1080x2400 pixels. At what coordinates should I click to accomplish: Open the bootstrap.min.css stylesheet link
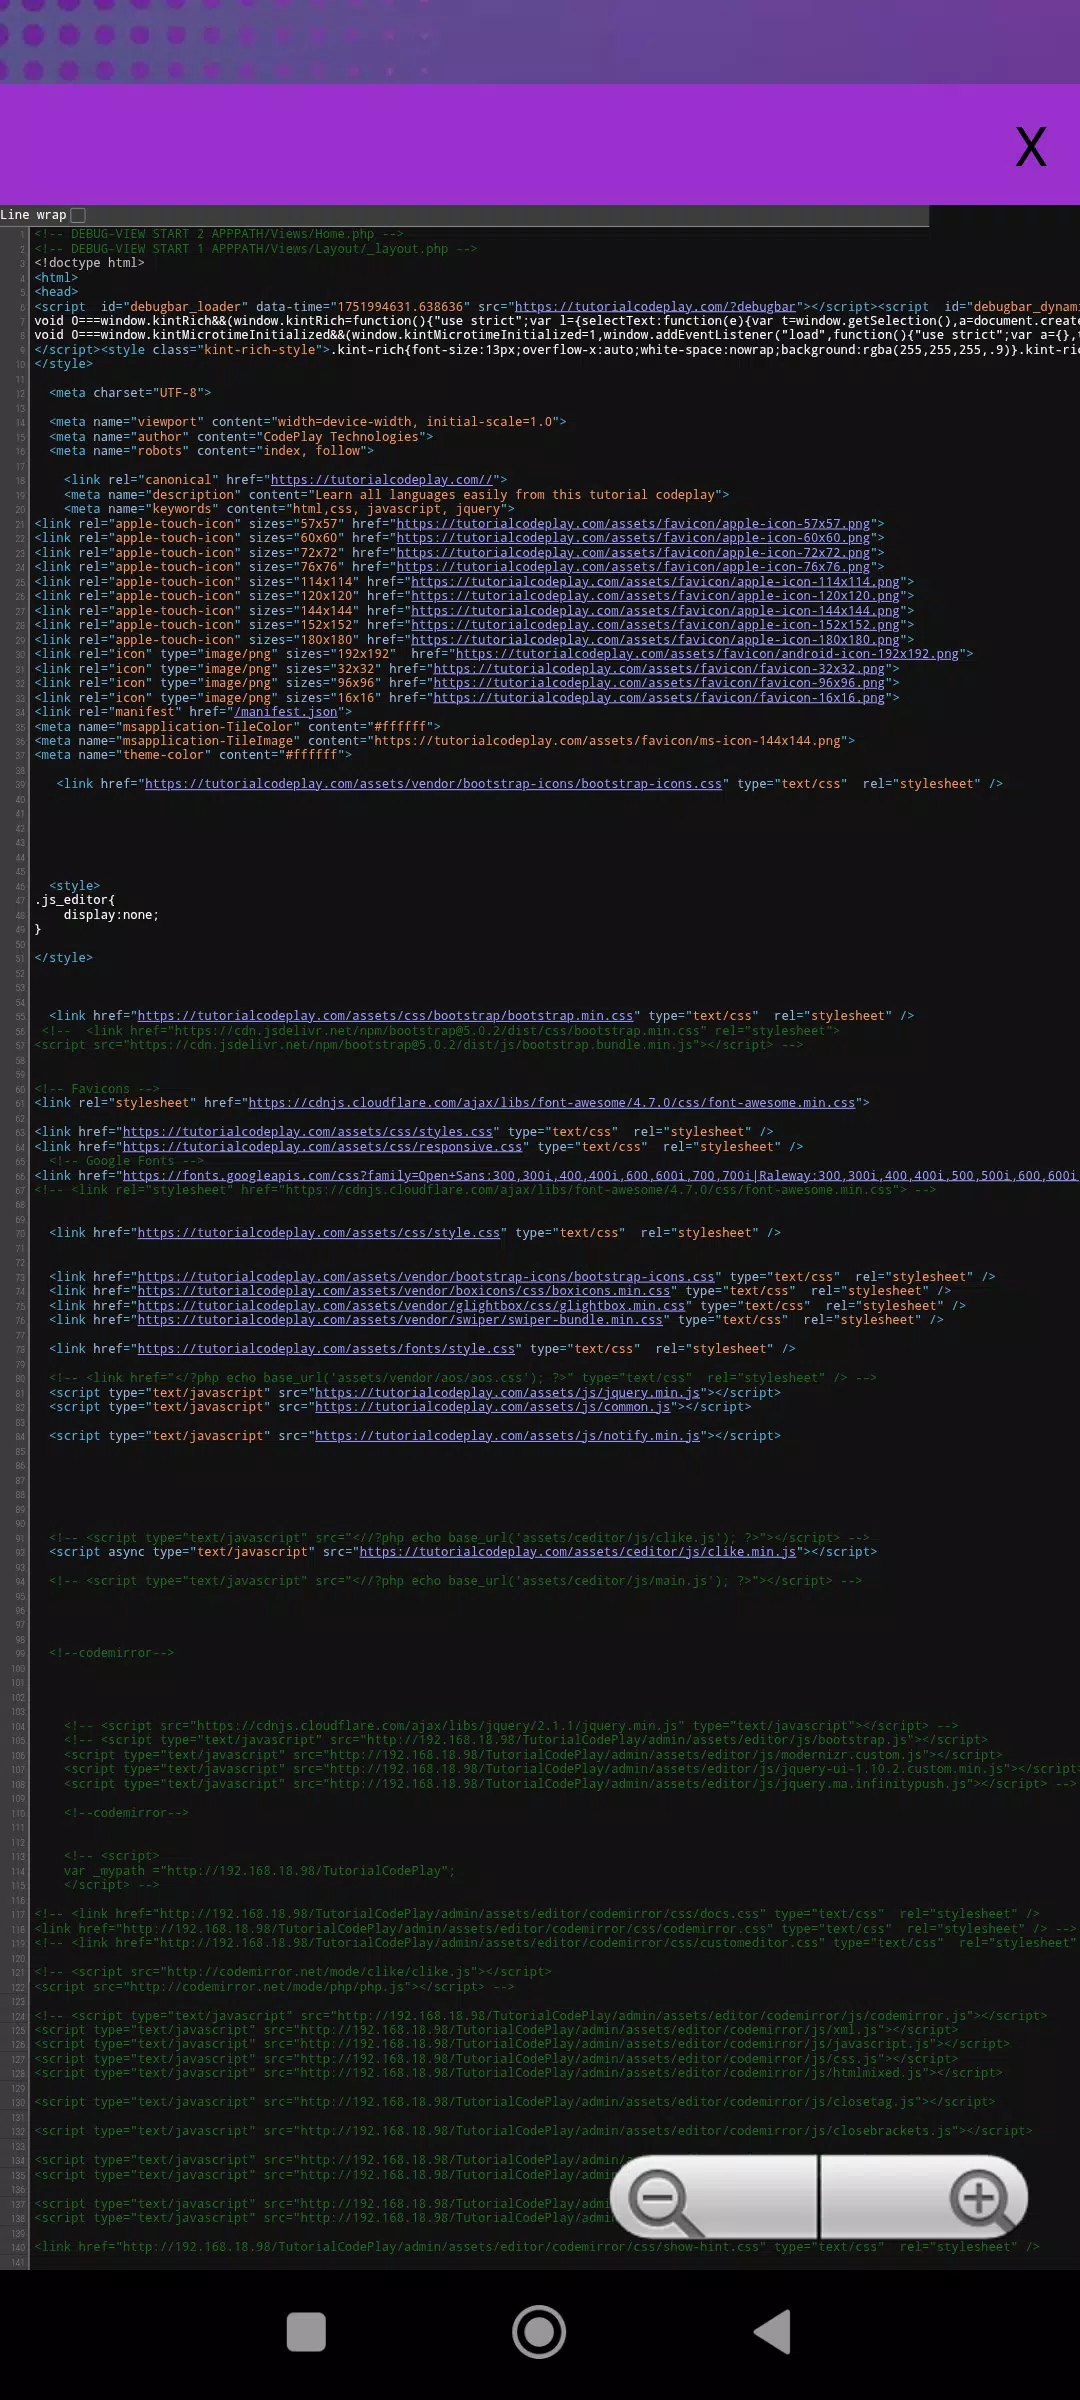click(385, 1016)
